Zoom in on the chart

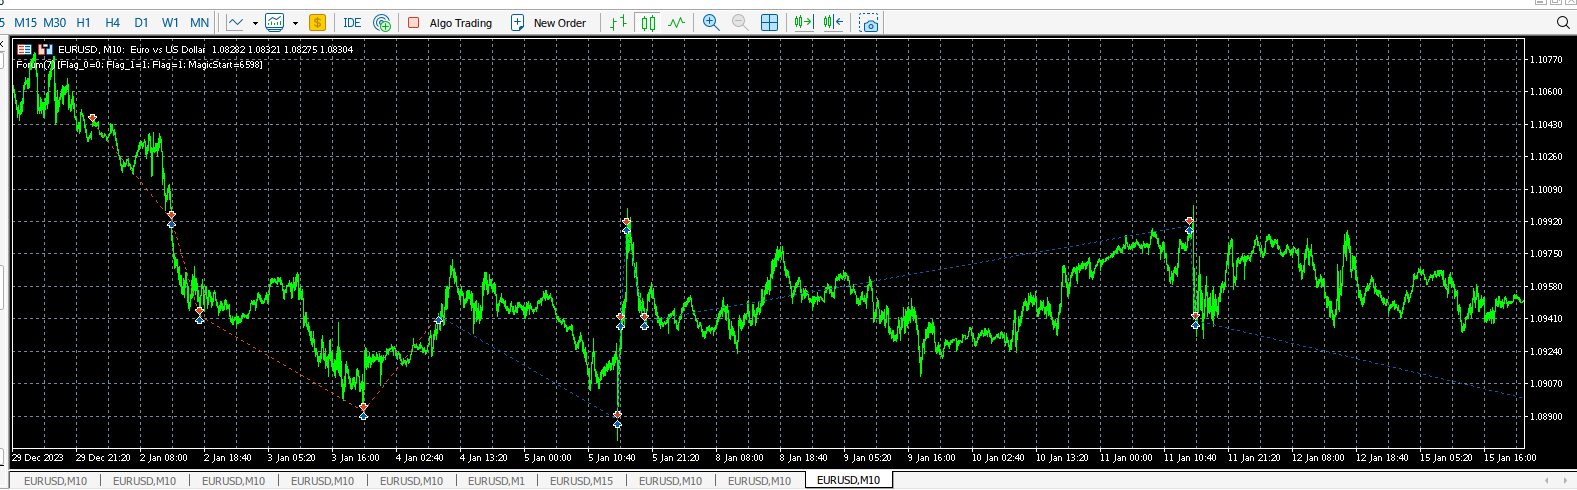(x=711, y=22)
